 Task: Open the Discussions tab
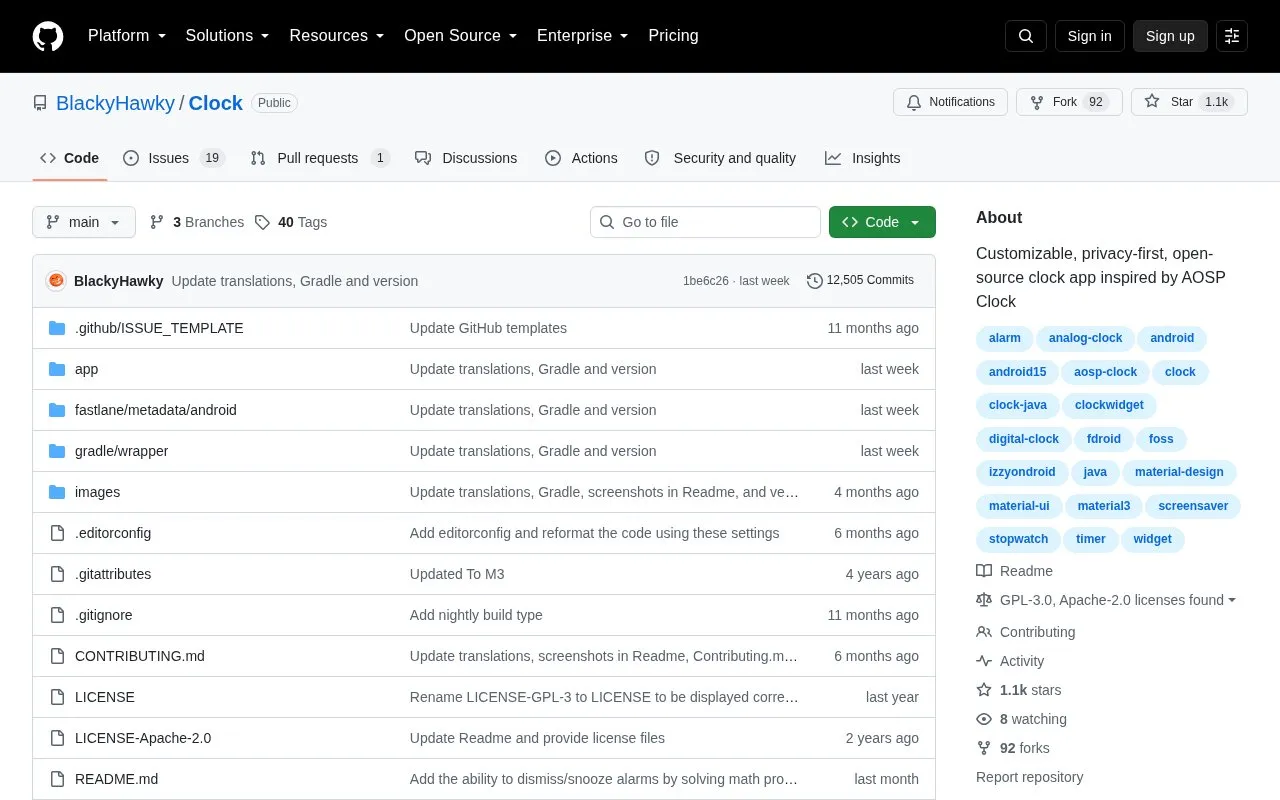pos(466,158)
